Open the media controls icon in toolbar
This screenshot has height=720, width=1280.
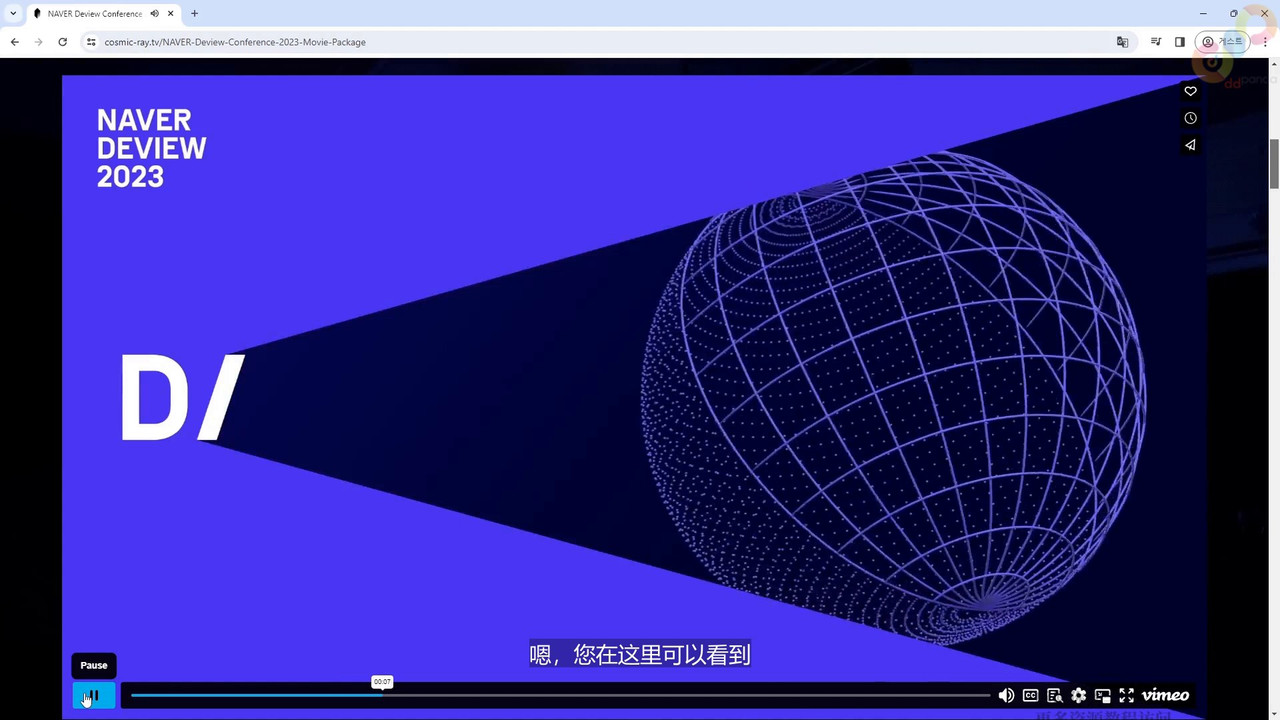pos(1156,42)
